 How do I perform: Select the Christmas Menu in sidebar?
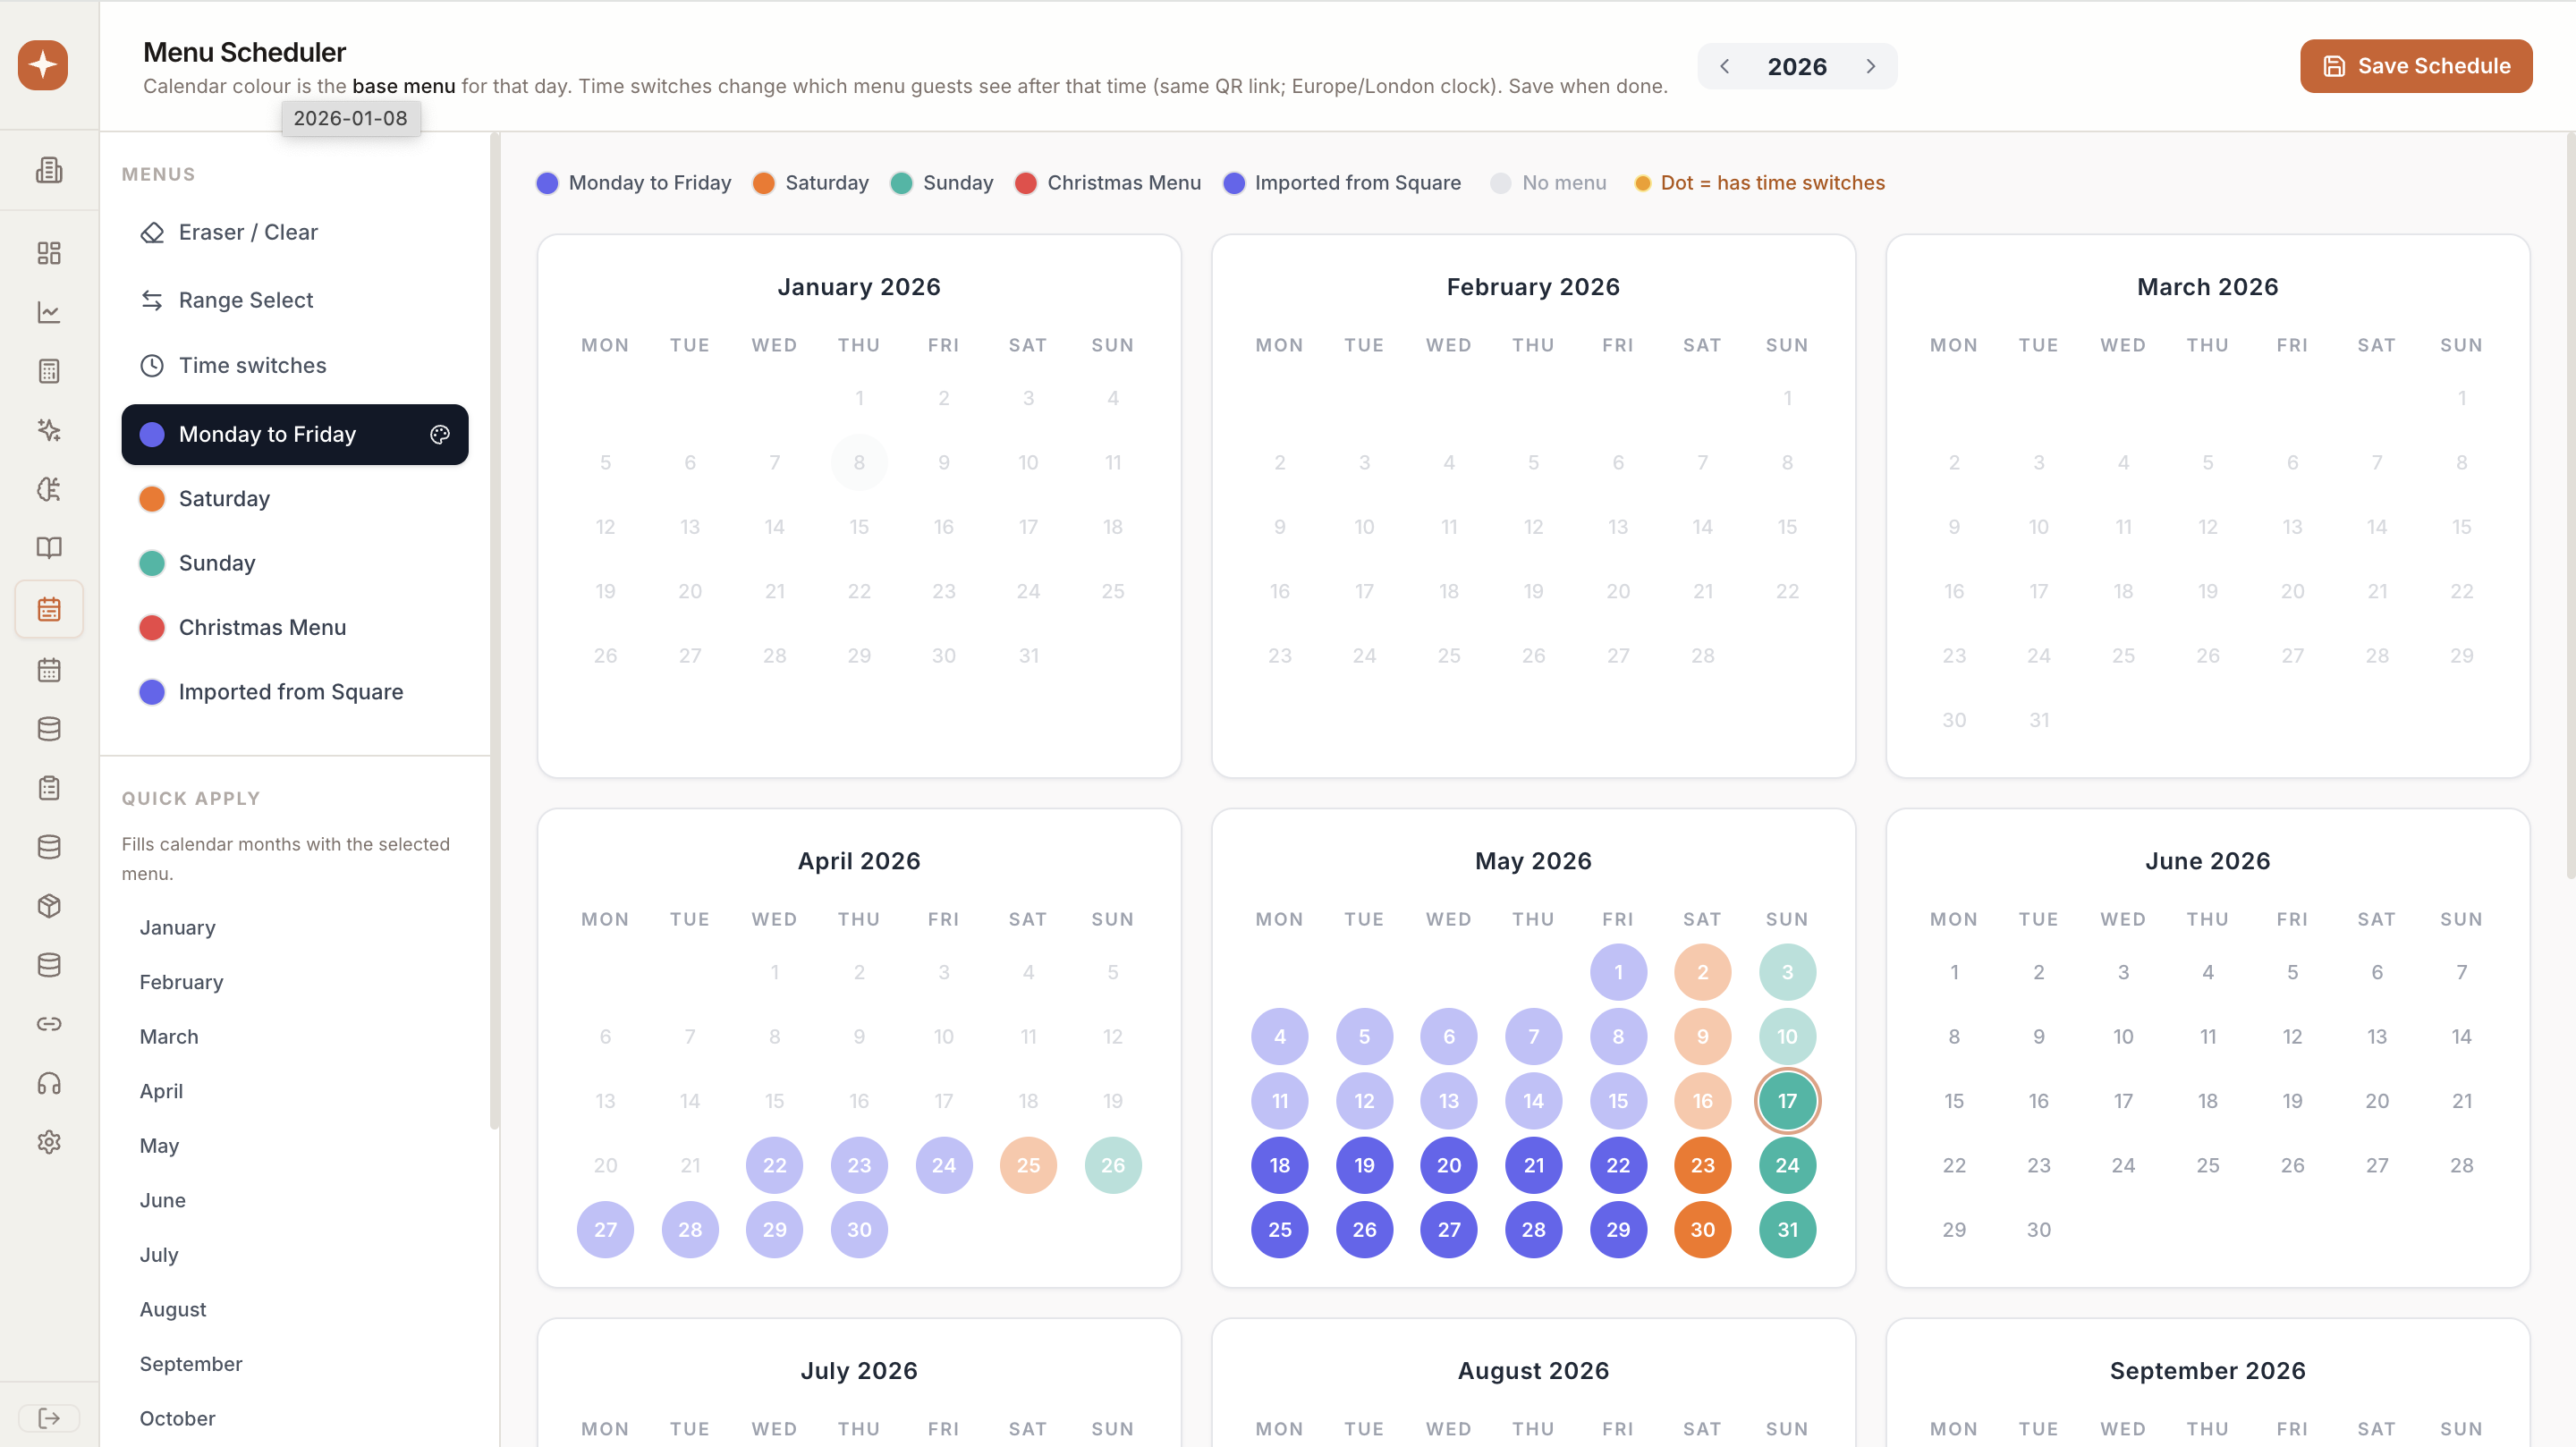[x=295, y=627]
